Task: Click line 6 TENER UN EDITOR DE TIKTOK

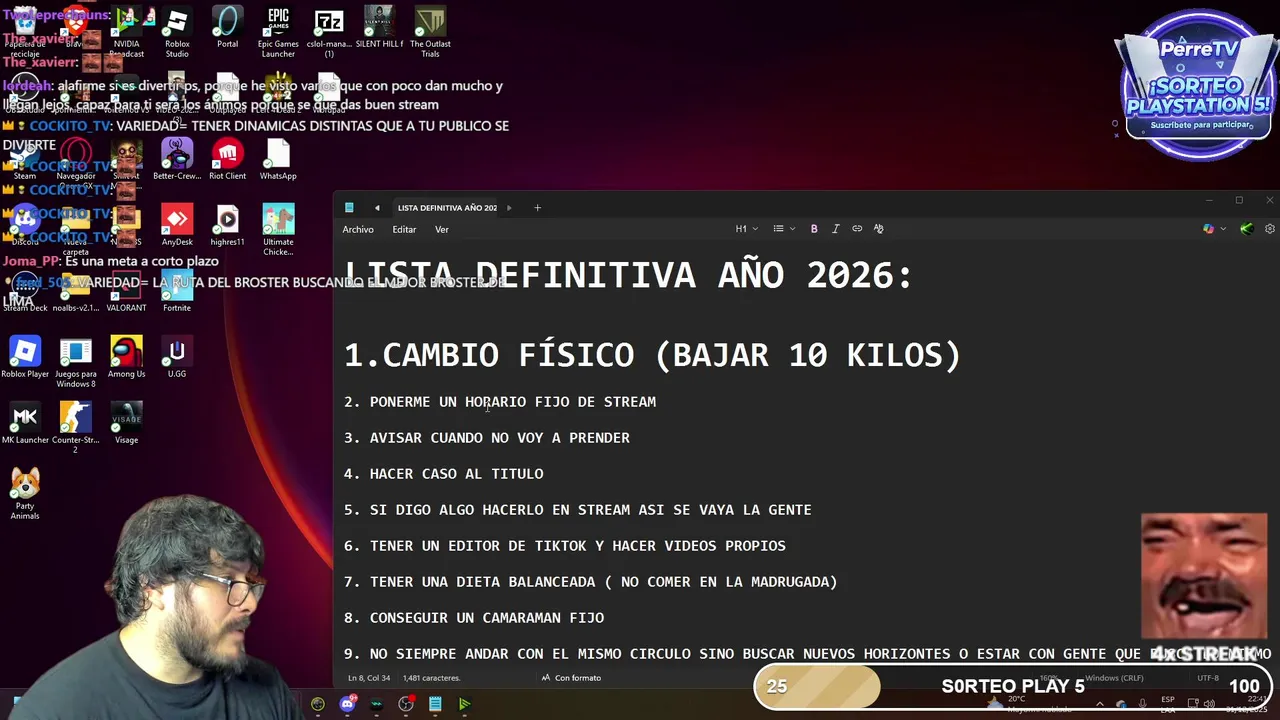Action: point(565,546)
